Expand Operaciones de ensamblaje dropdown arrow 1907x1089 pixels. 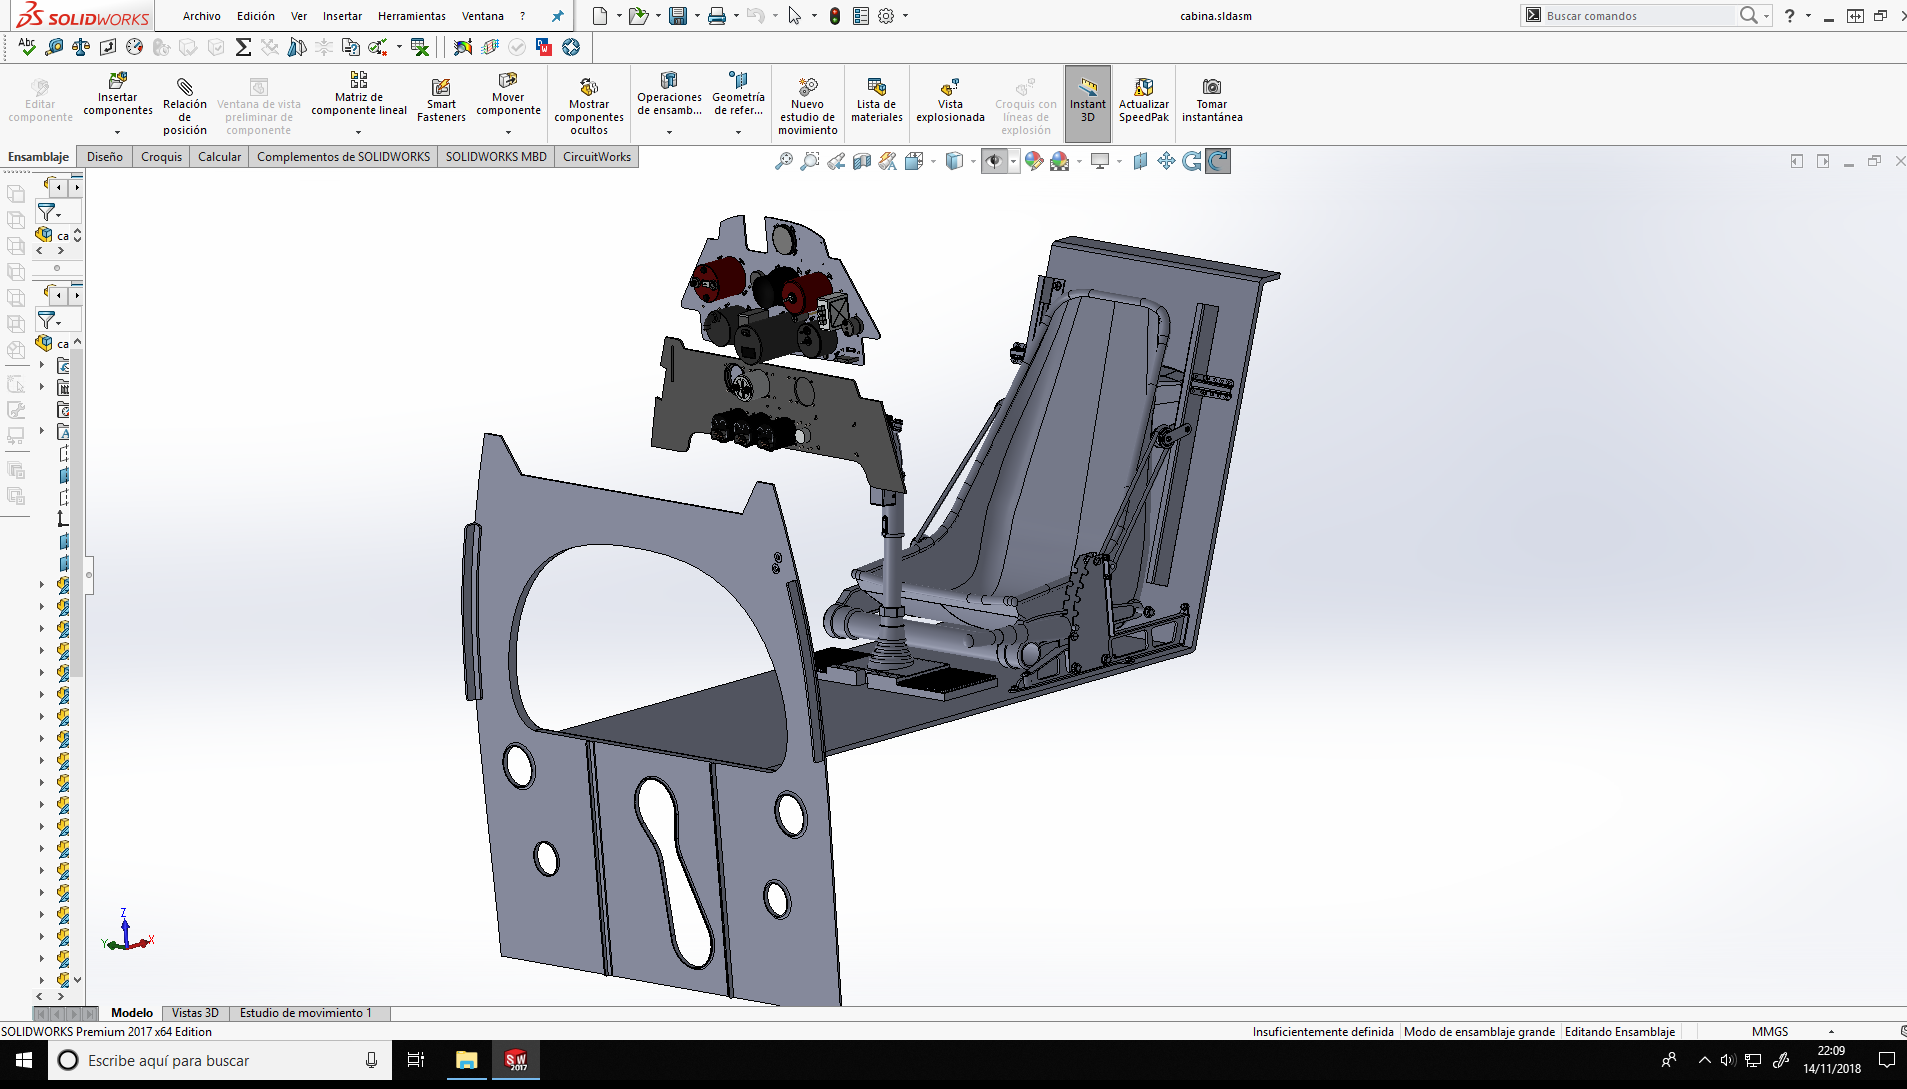pos(669,132)
